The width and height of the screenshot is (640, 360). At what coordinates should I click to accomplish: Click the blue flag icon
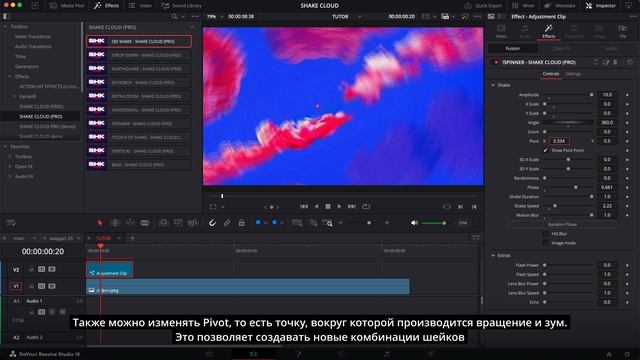pyautogui.click(x=258, y=222)
